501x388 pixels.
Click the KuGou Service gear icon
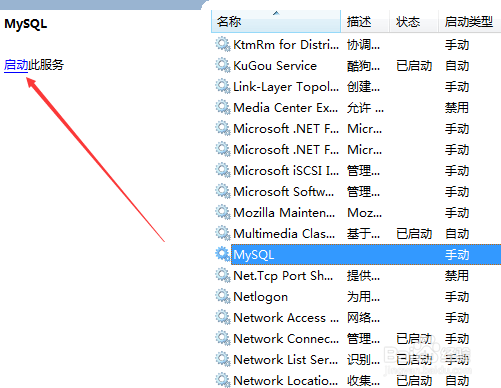click(223, 65)
